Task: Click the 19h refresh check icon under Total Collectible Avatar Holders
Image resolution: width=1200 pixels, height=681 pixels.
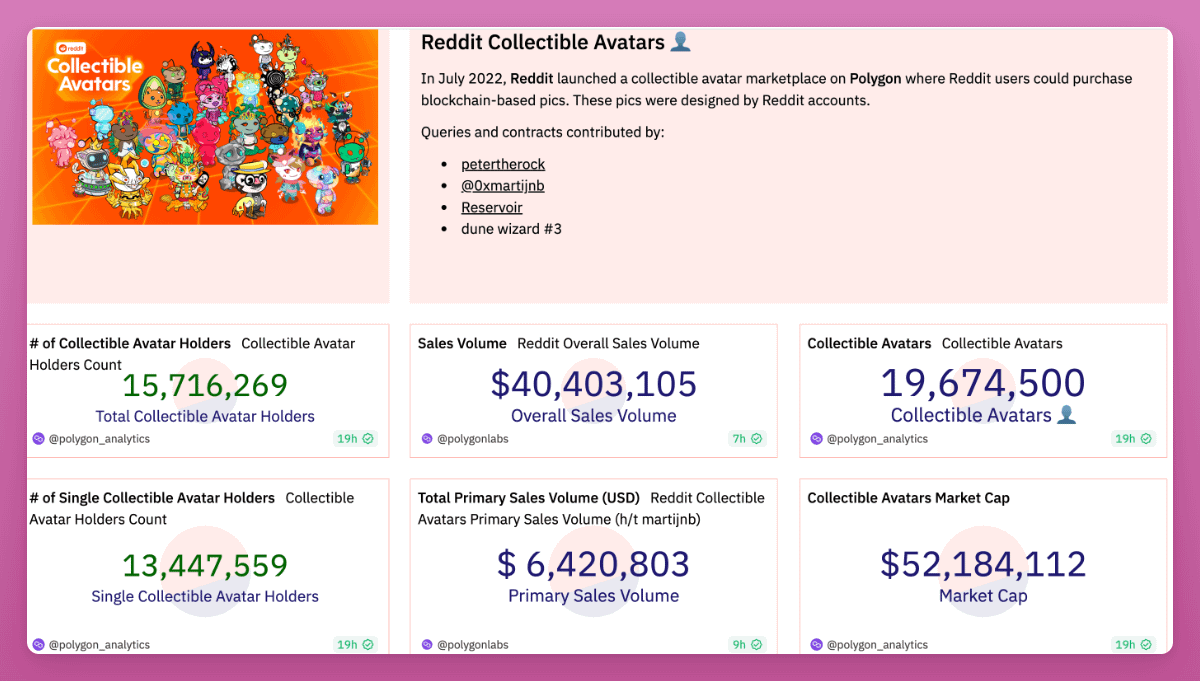Action: pos(368,439)
